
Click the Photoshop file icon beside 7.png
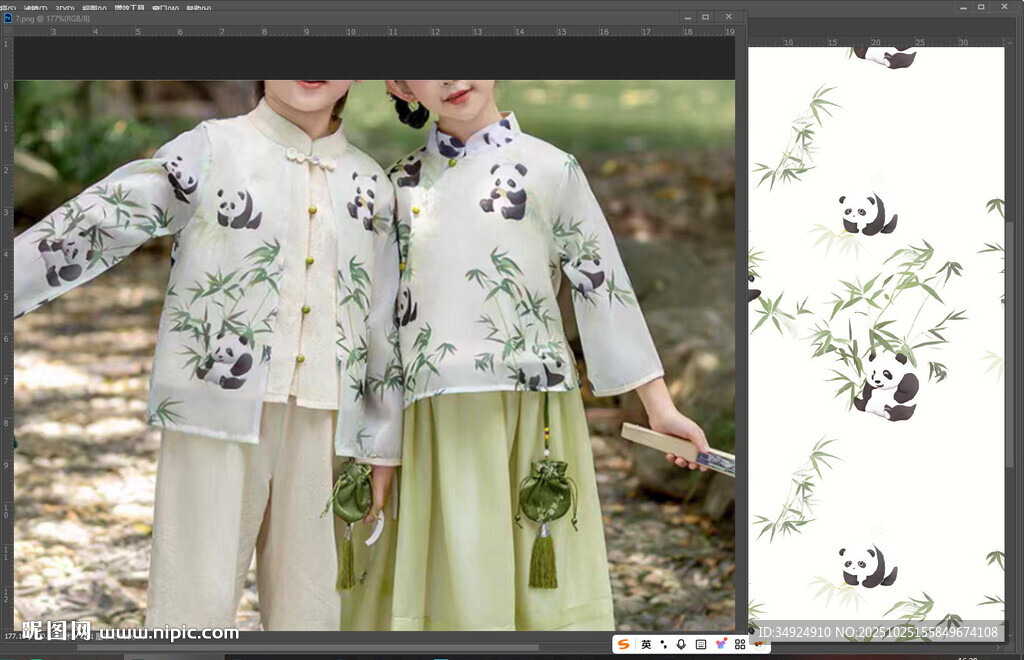(8, 17)
